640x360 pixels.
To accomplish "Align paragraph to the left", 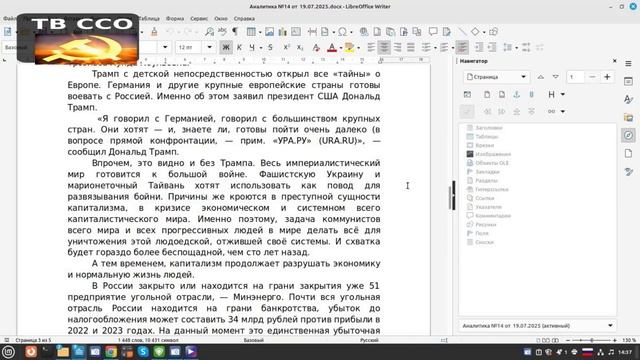I will [371, 47].
